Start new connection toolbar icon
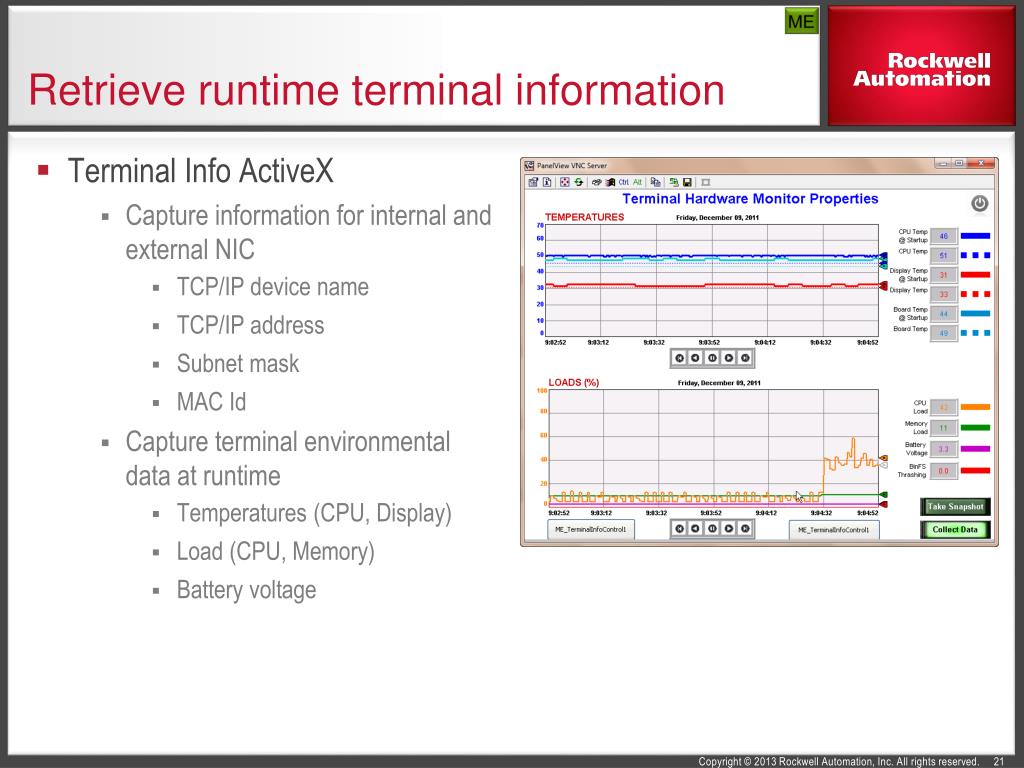 674,182
